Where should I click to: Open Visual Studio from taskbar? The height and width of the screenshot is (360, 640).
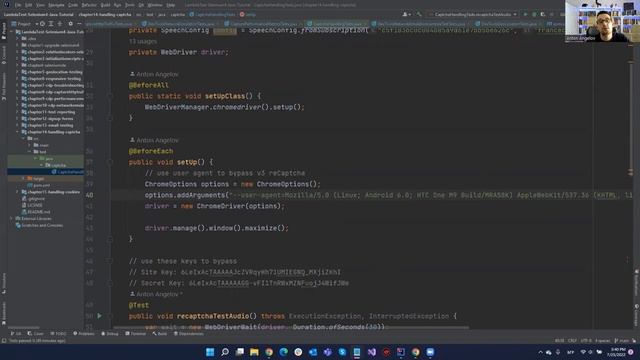371,352
